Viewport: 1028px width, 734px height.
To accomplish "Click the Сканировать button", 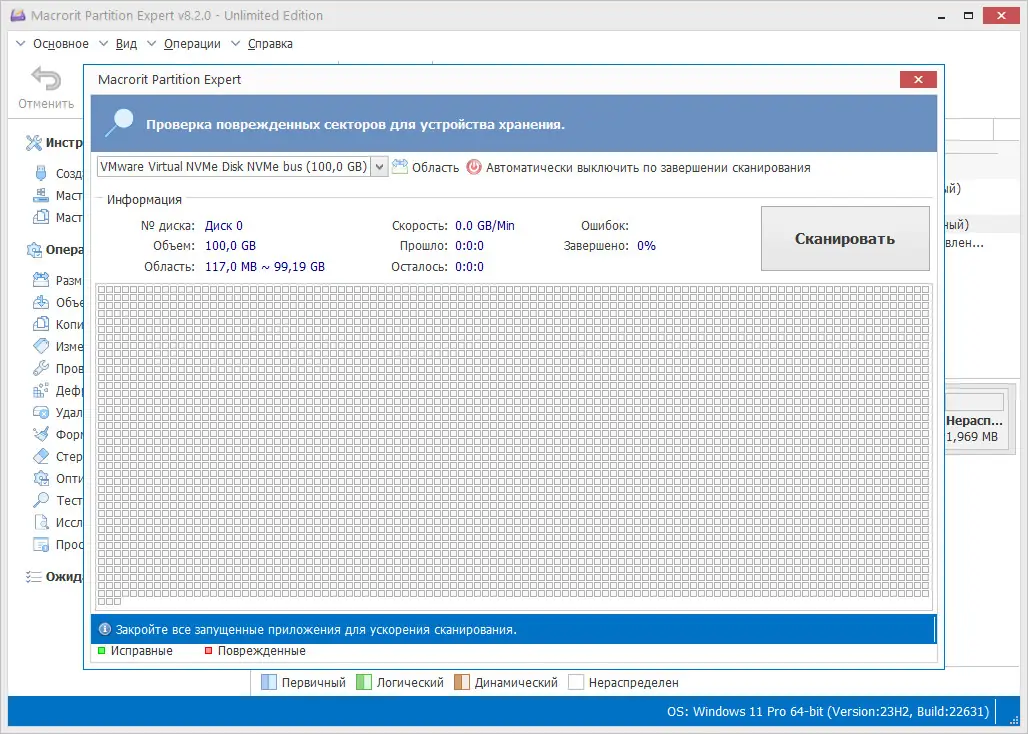I will tap(845, 239).
